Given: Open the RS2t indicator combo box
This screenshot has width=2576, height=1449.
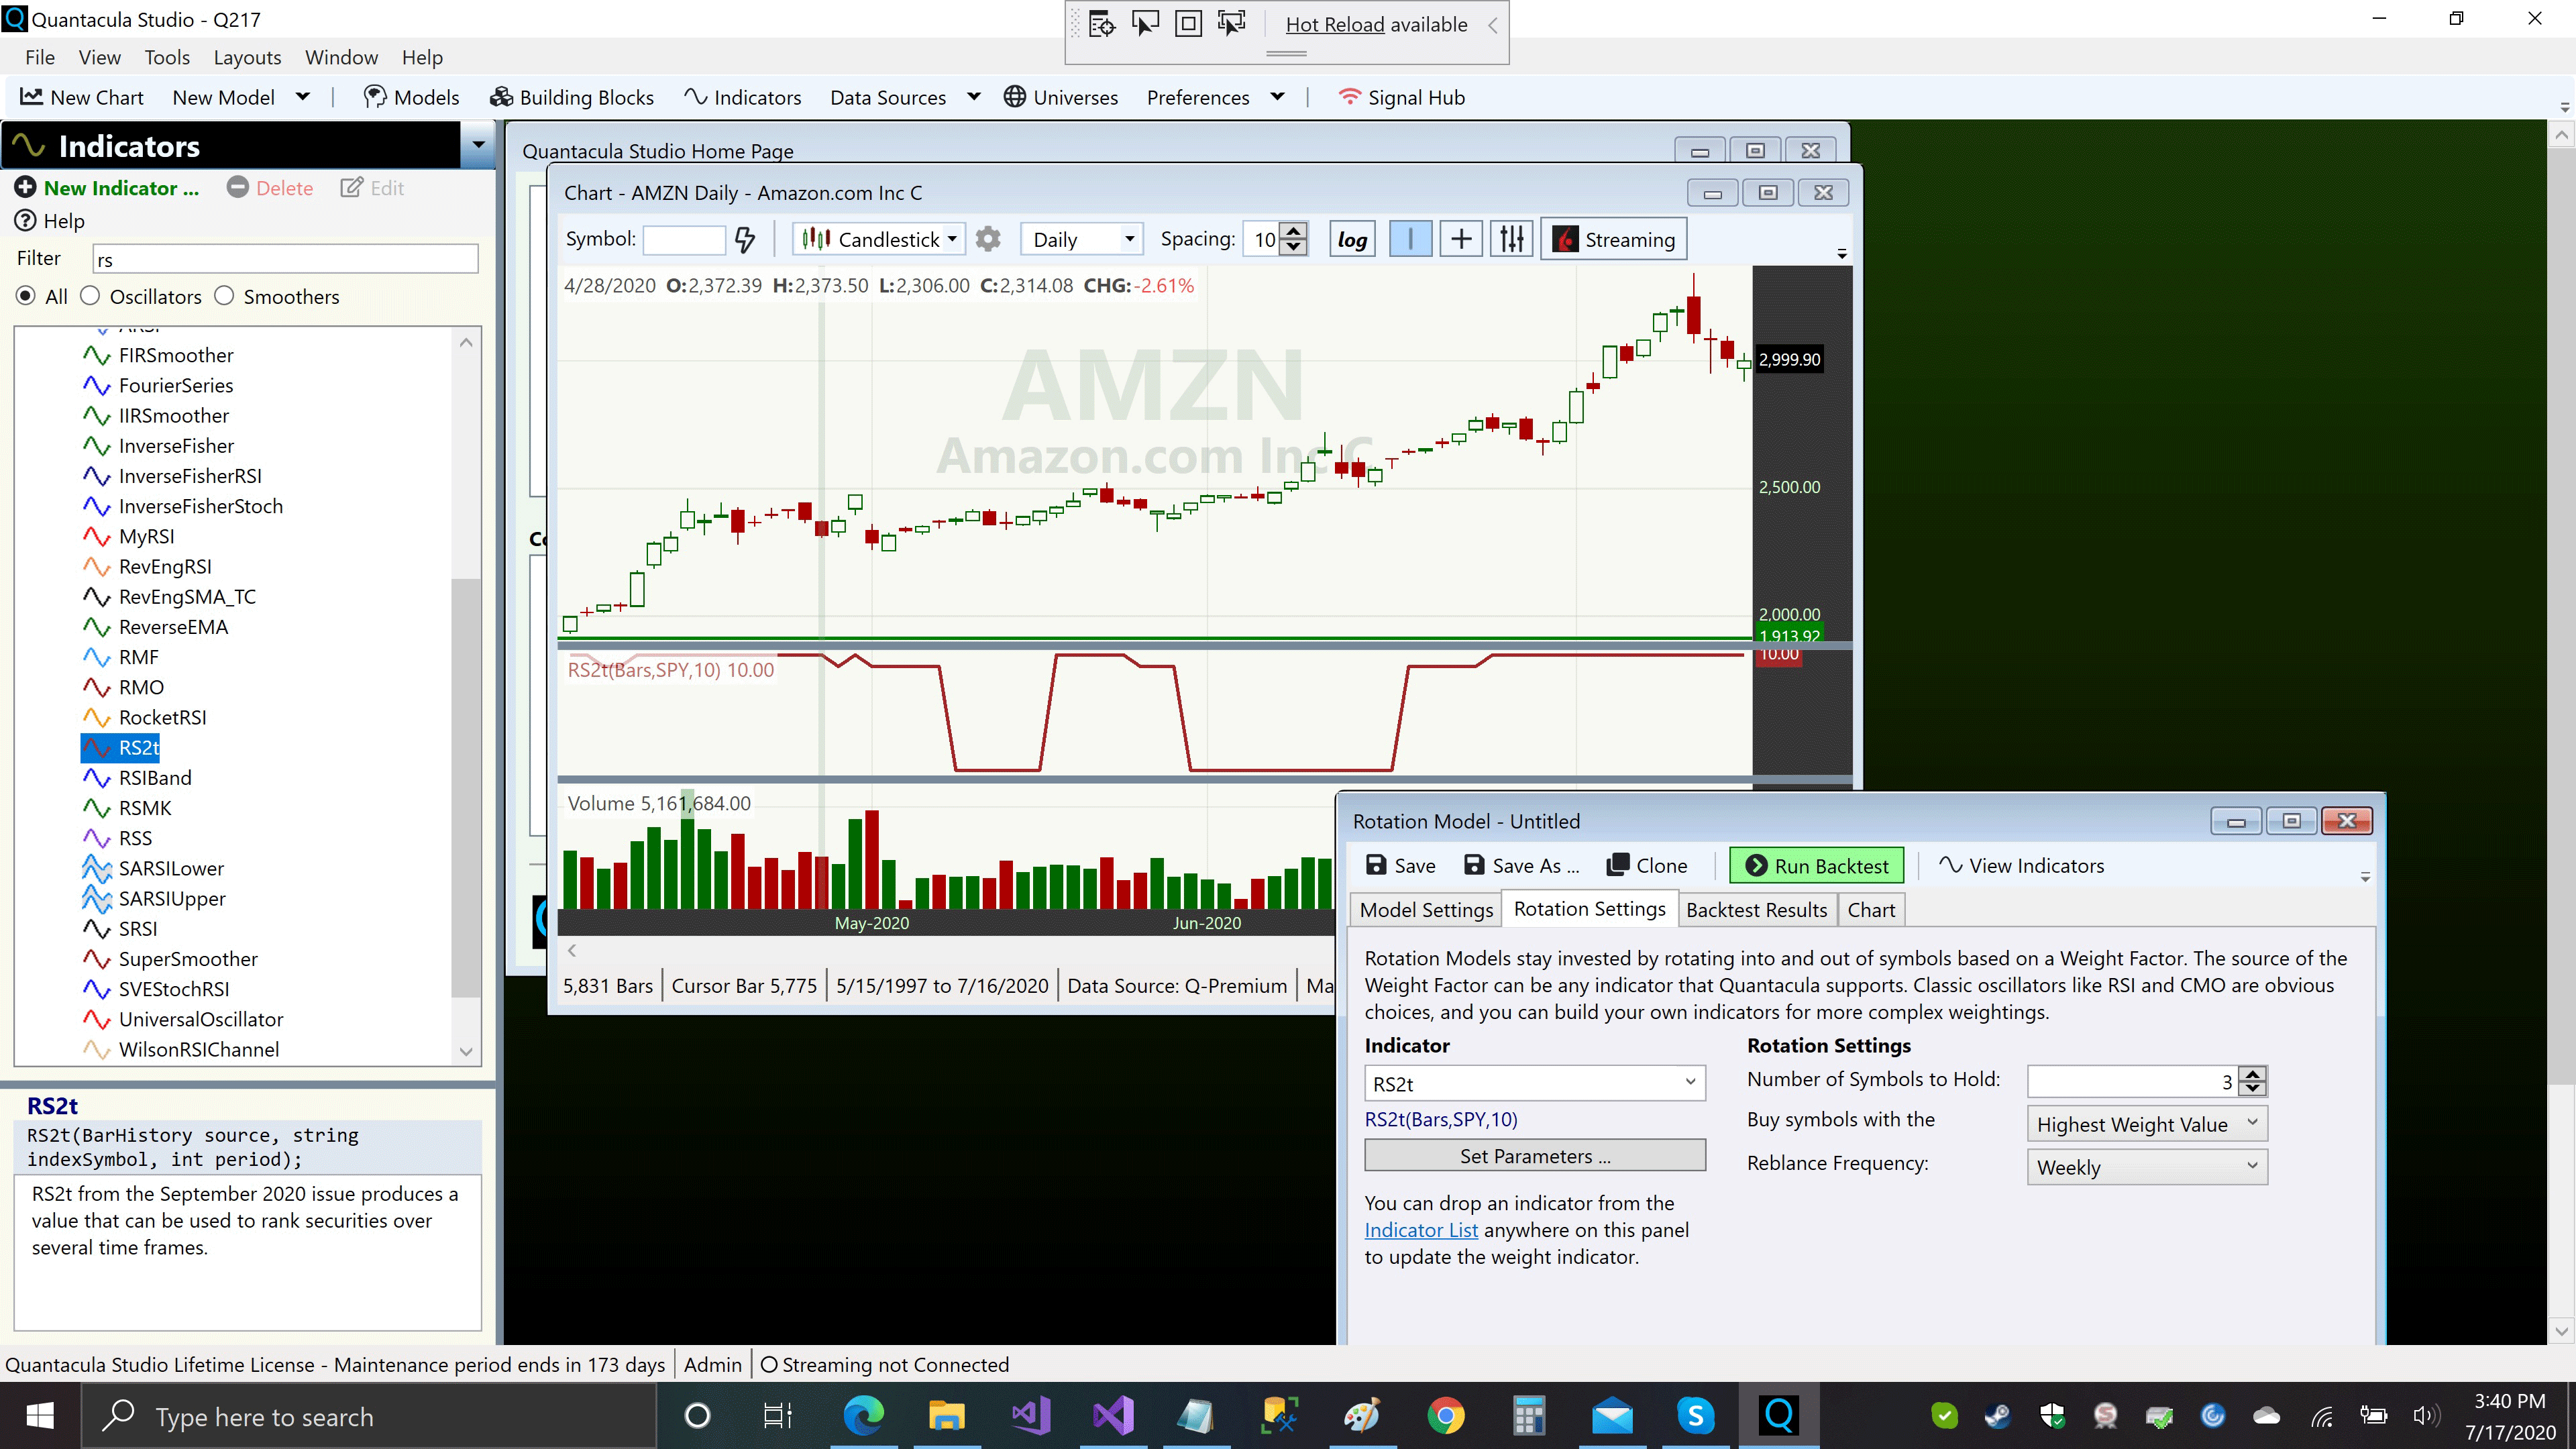Looking at the screenshot, I should pyautogui.click(x=1535, y=1083).
